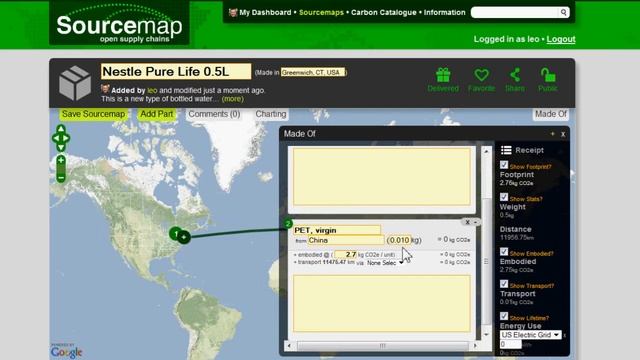Click the PET, virgin name field

tap(337, 230)
